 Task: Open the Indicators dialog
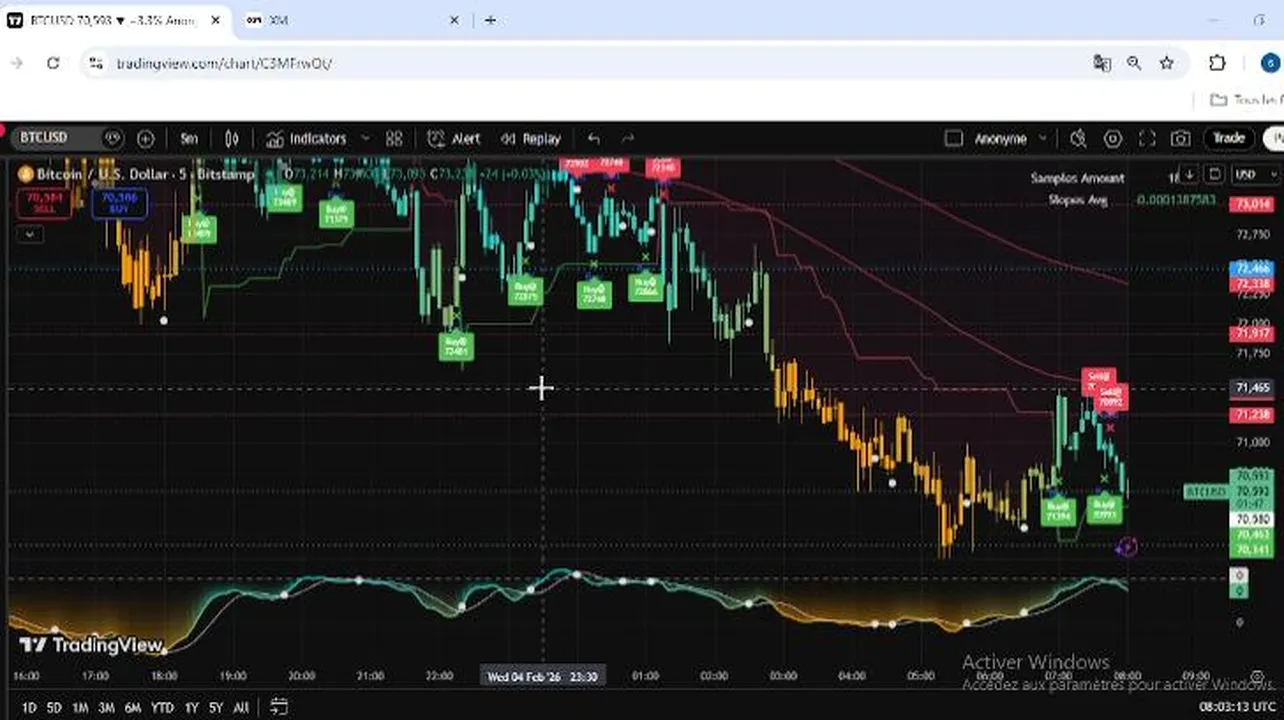[x=306, y=139]
